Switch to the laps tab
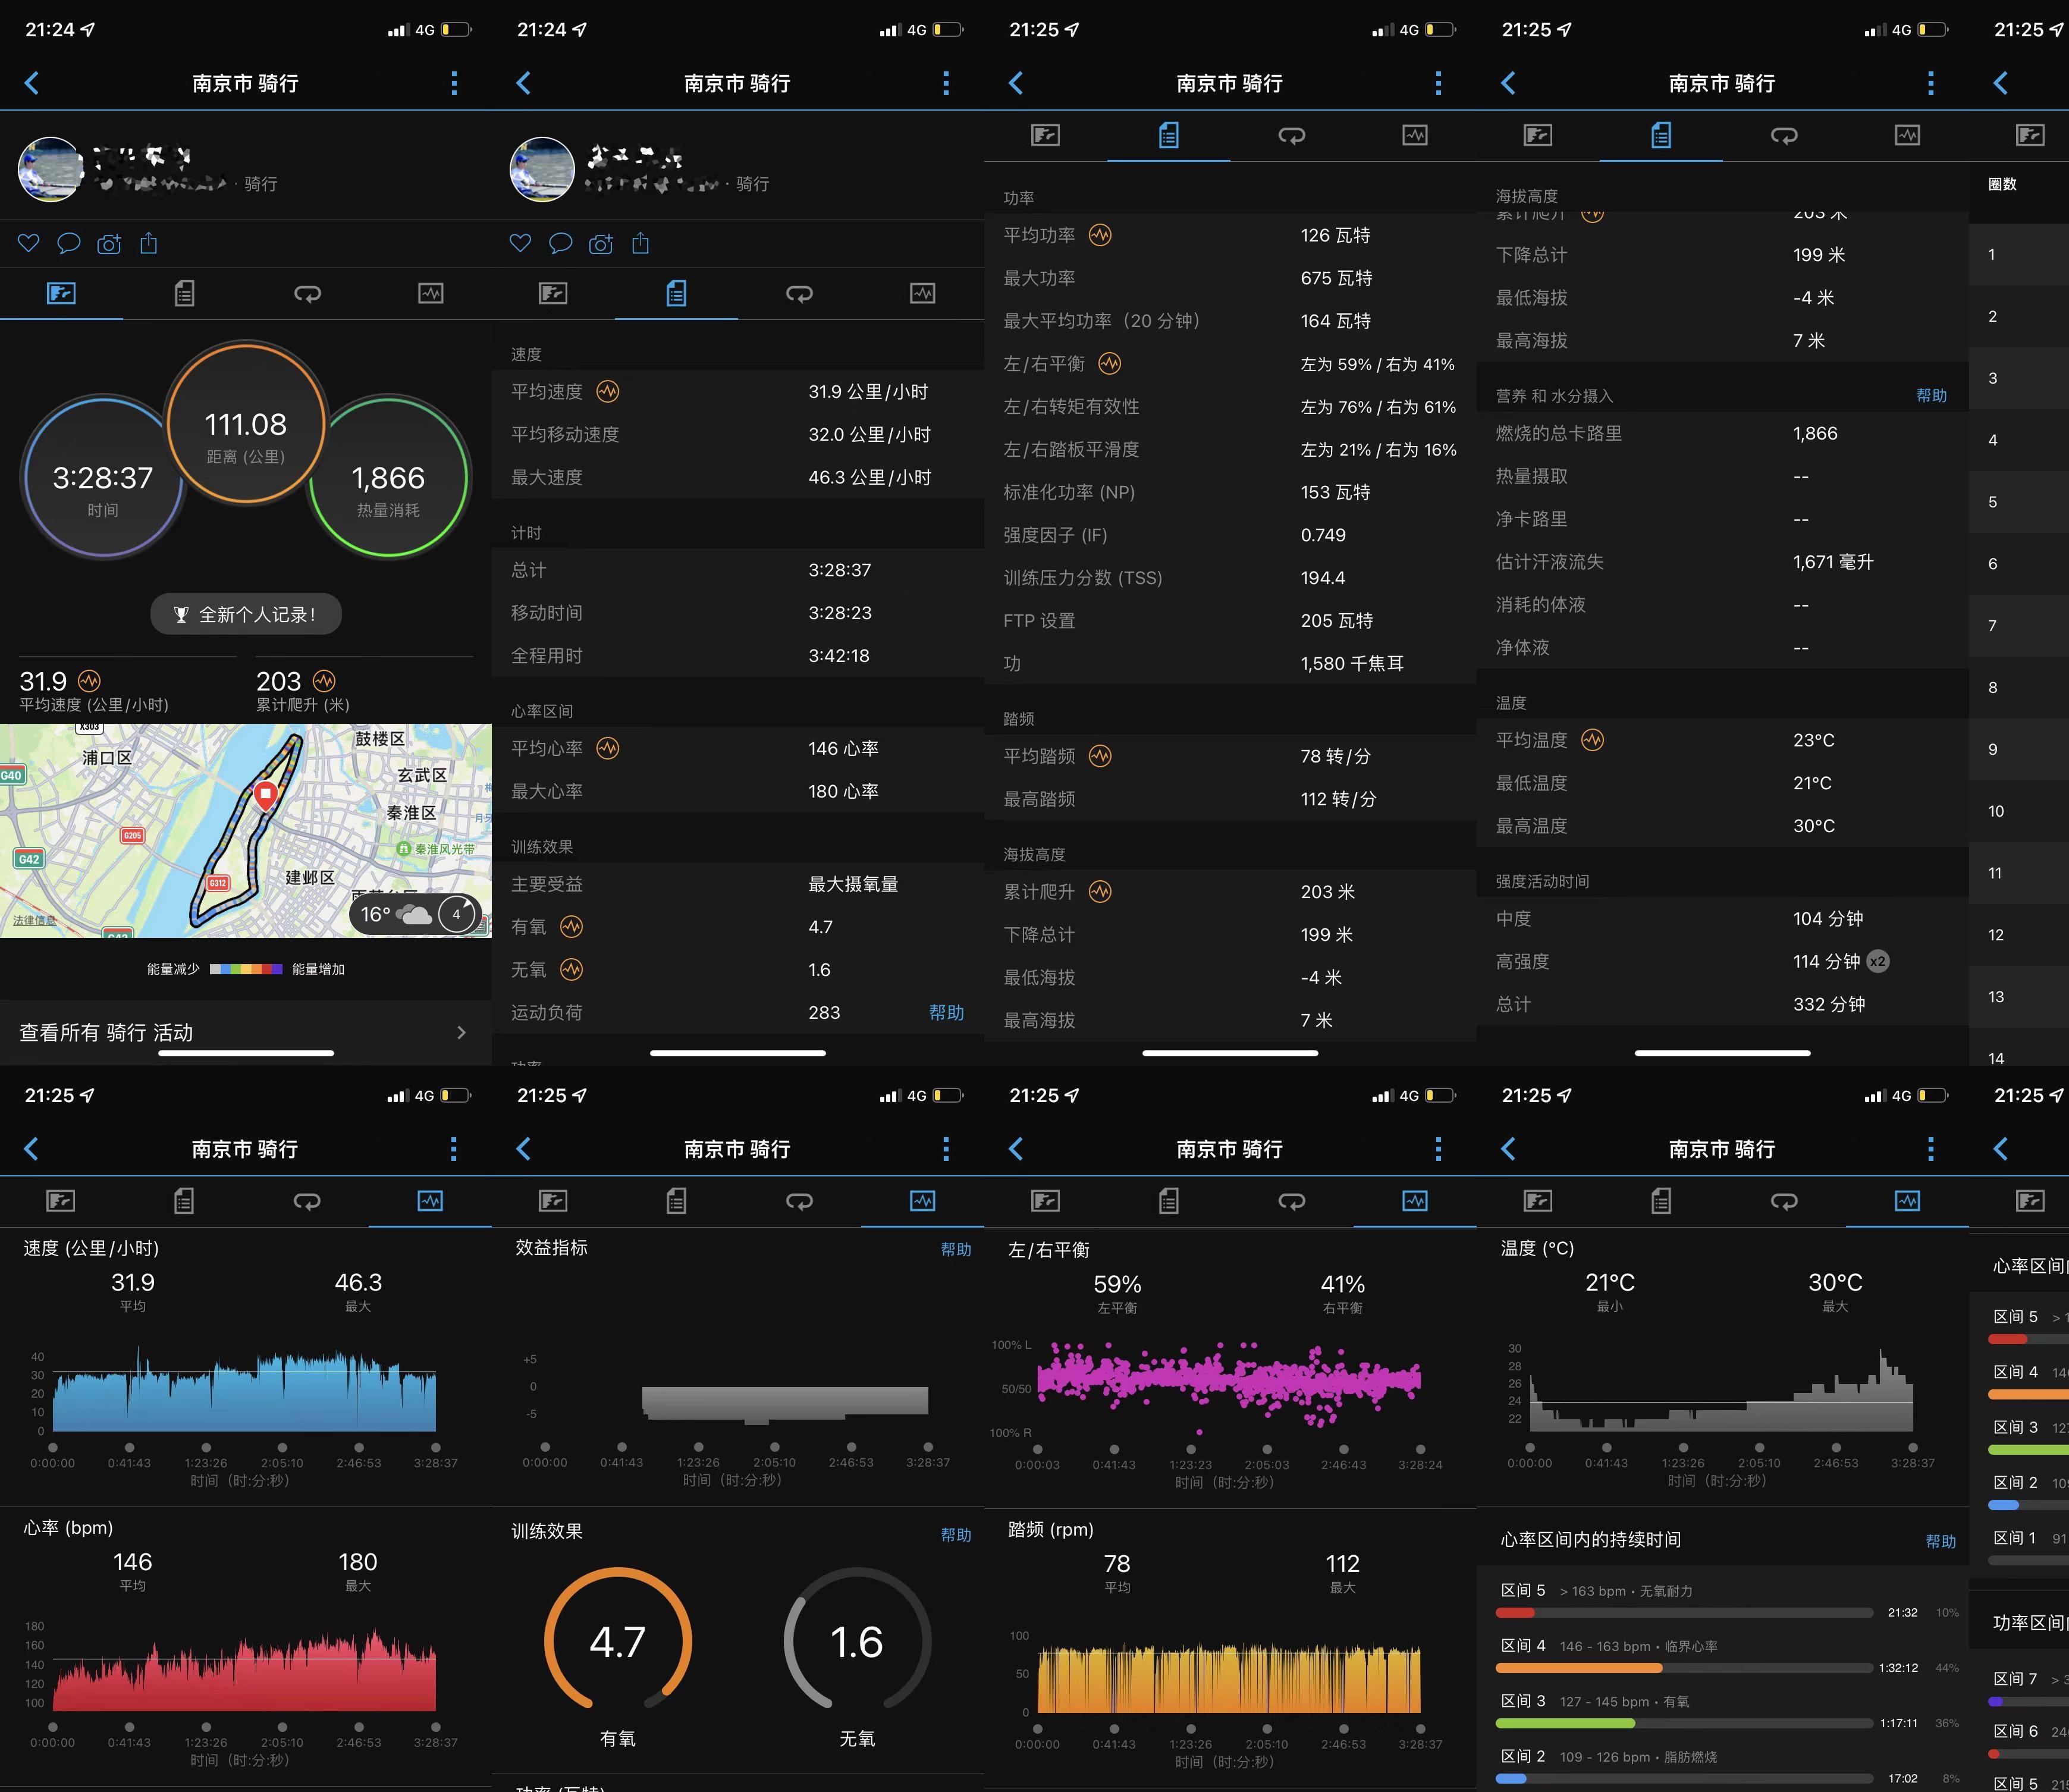This screenshot has width=2069, height=1792. [x=307, y=293]
